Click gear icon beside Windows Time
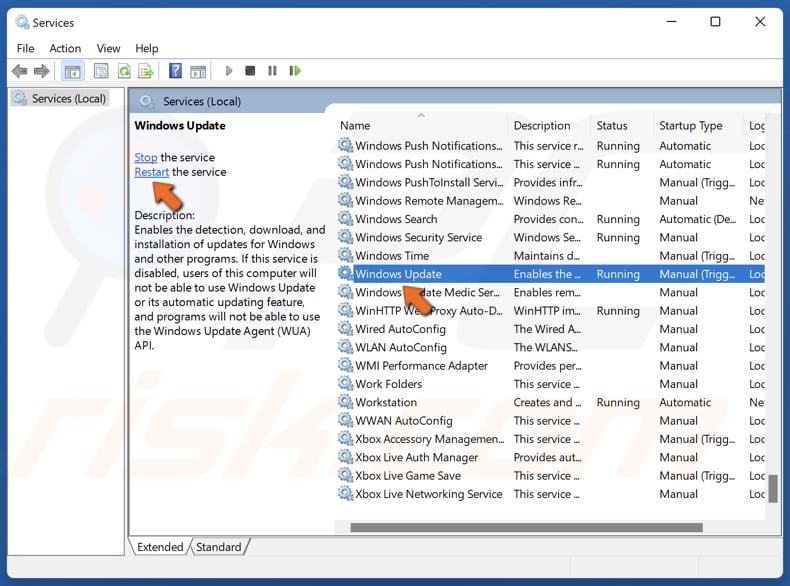790x586 pixels. pos(345,255)
